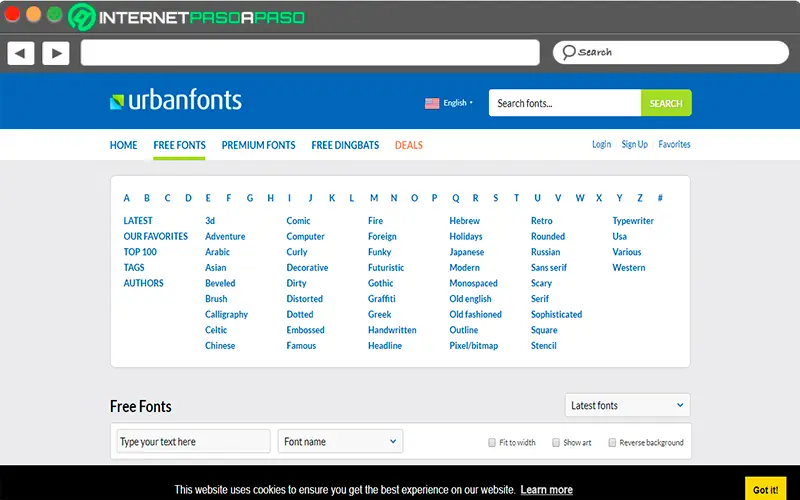Open the AUTHORS link

tap(143, 283)
